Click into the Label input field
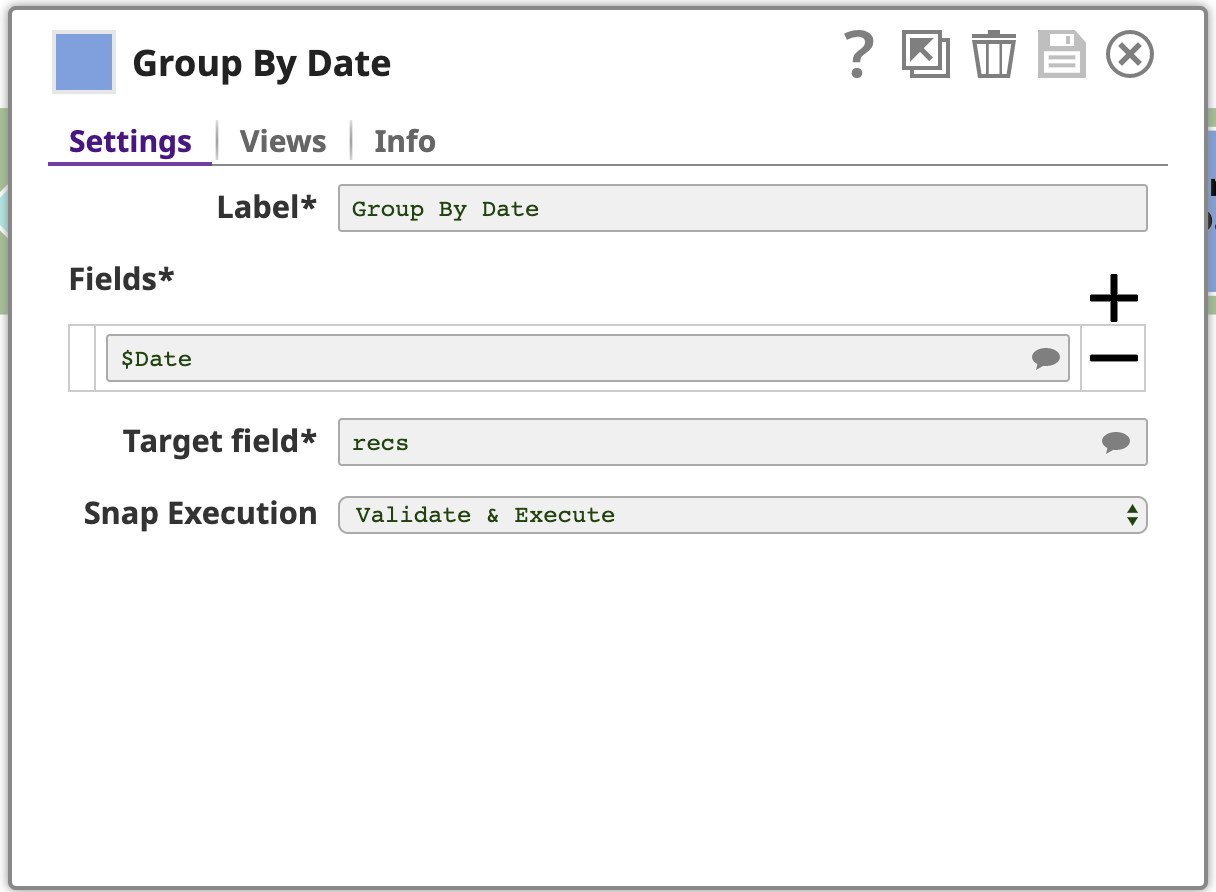The width and height of the screenshot is (1216, 892). [x=743, y=209]
